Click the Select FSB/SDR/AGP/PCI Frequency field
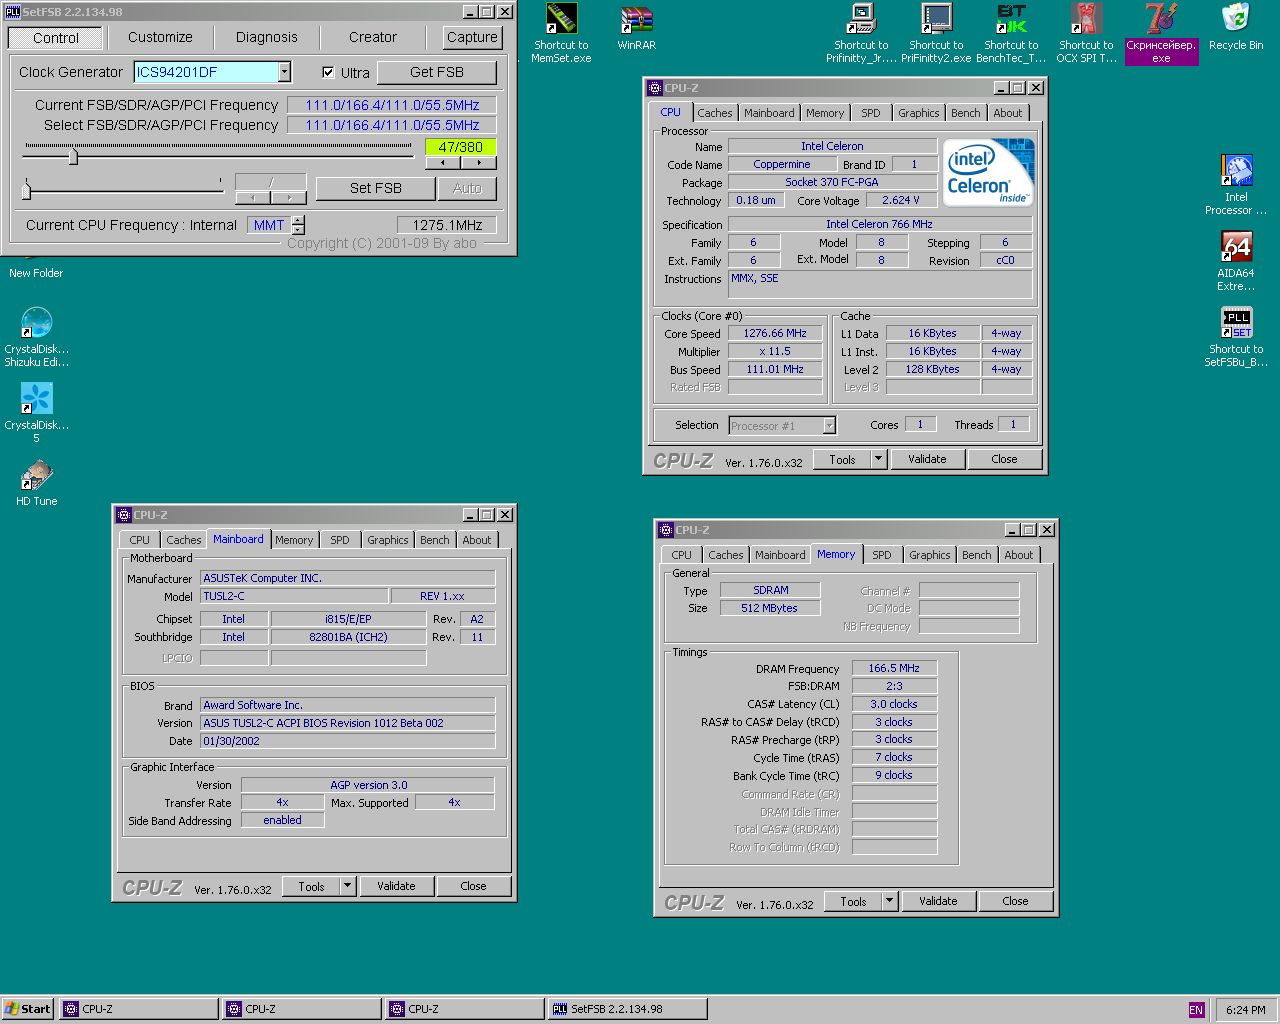Viewport: 1280px width, 1024px height. [x=392, y=125]
